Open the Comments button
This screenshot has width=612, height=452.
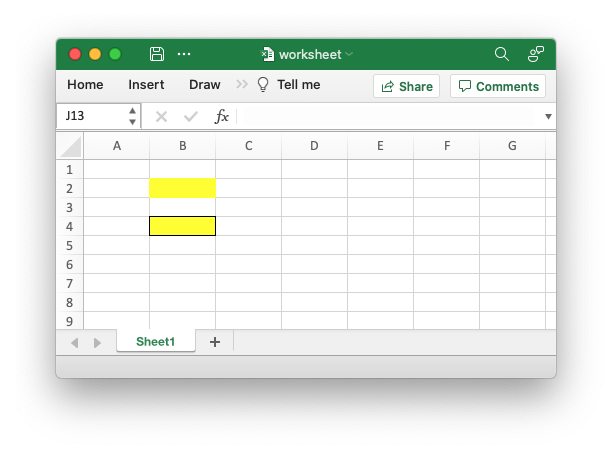click(498, 86)
